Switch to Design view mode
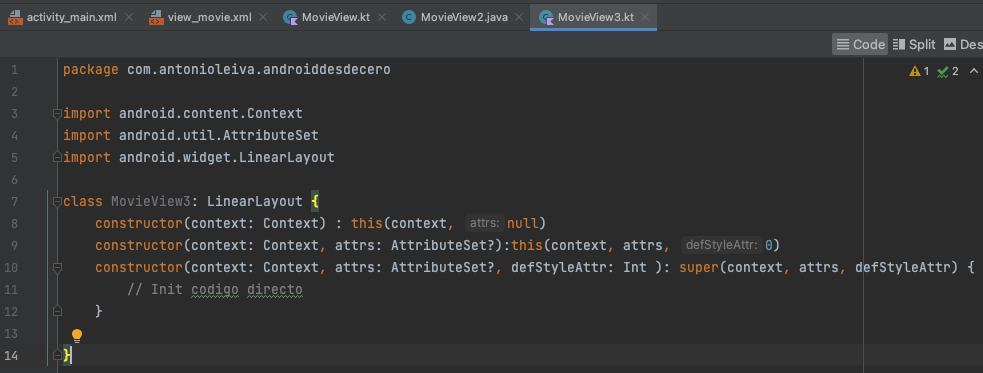983x373 pixels. click(x=962, y=45)
